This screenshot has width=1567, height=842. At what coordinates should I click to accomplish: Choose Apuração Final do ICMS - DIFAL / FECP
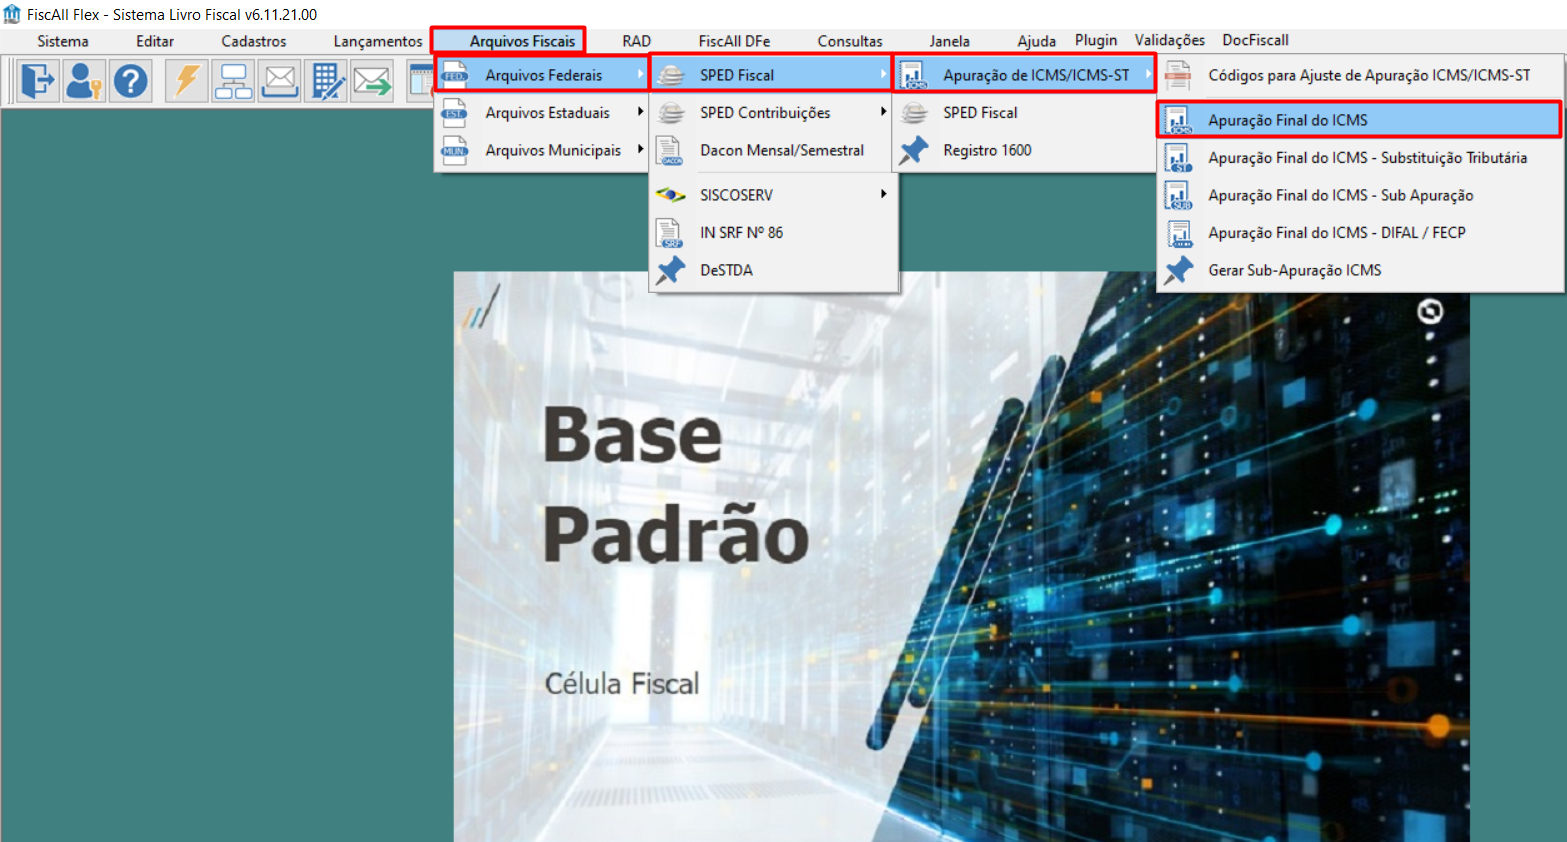tap(1360, 232)
